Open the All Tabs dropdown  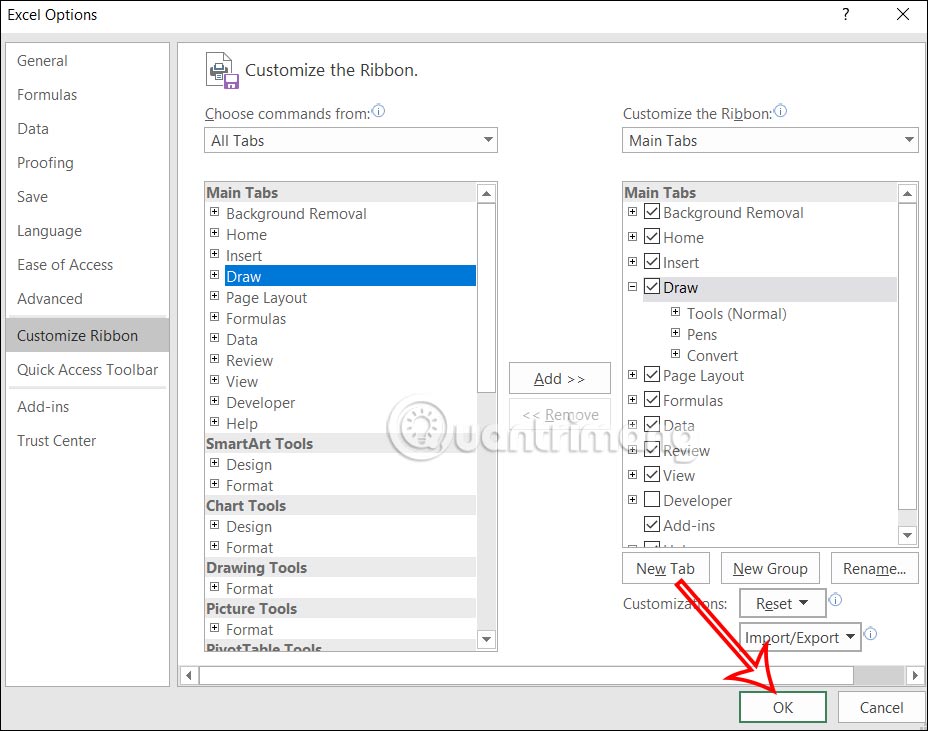tap(351, 140)
